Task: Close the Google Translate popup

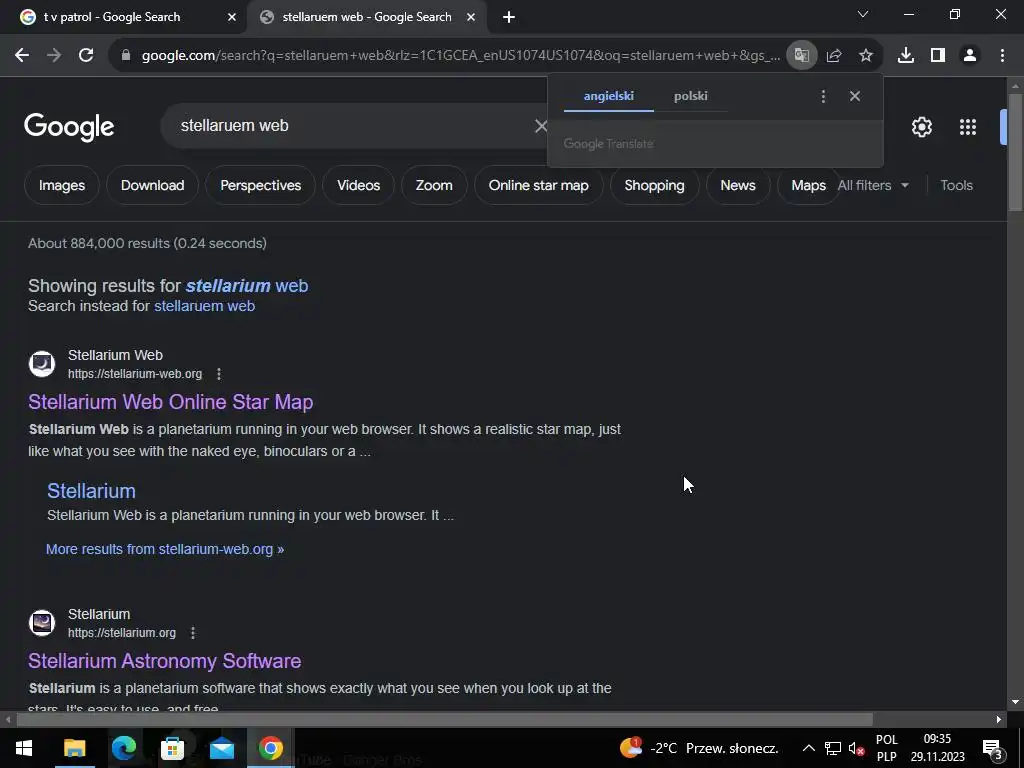Action: [854, 96]
